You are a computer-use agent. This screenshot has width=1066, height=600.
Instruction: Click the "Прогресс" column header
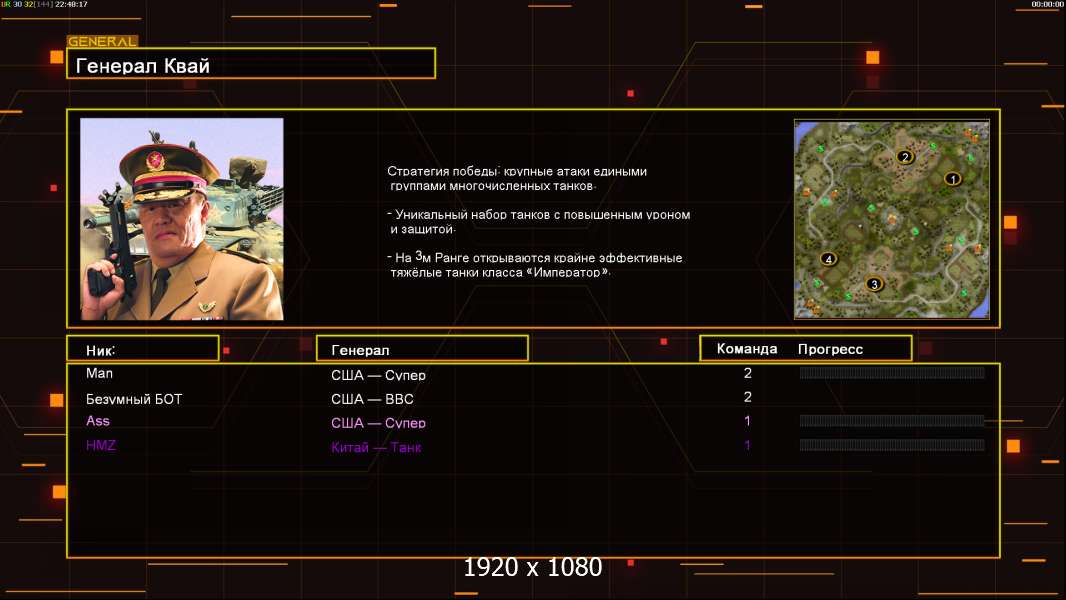coord(830,349)
